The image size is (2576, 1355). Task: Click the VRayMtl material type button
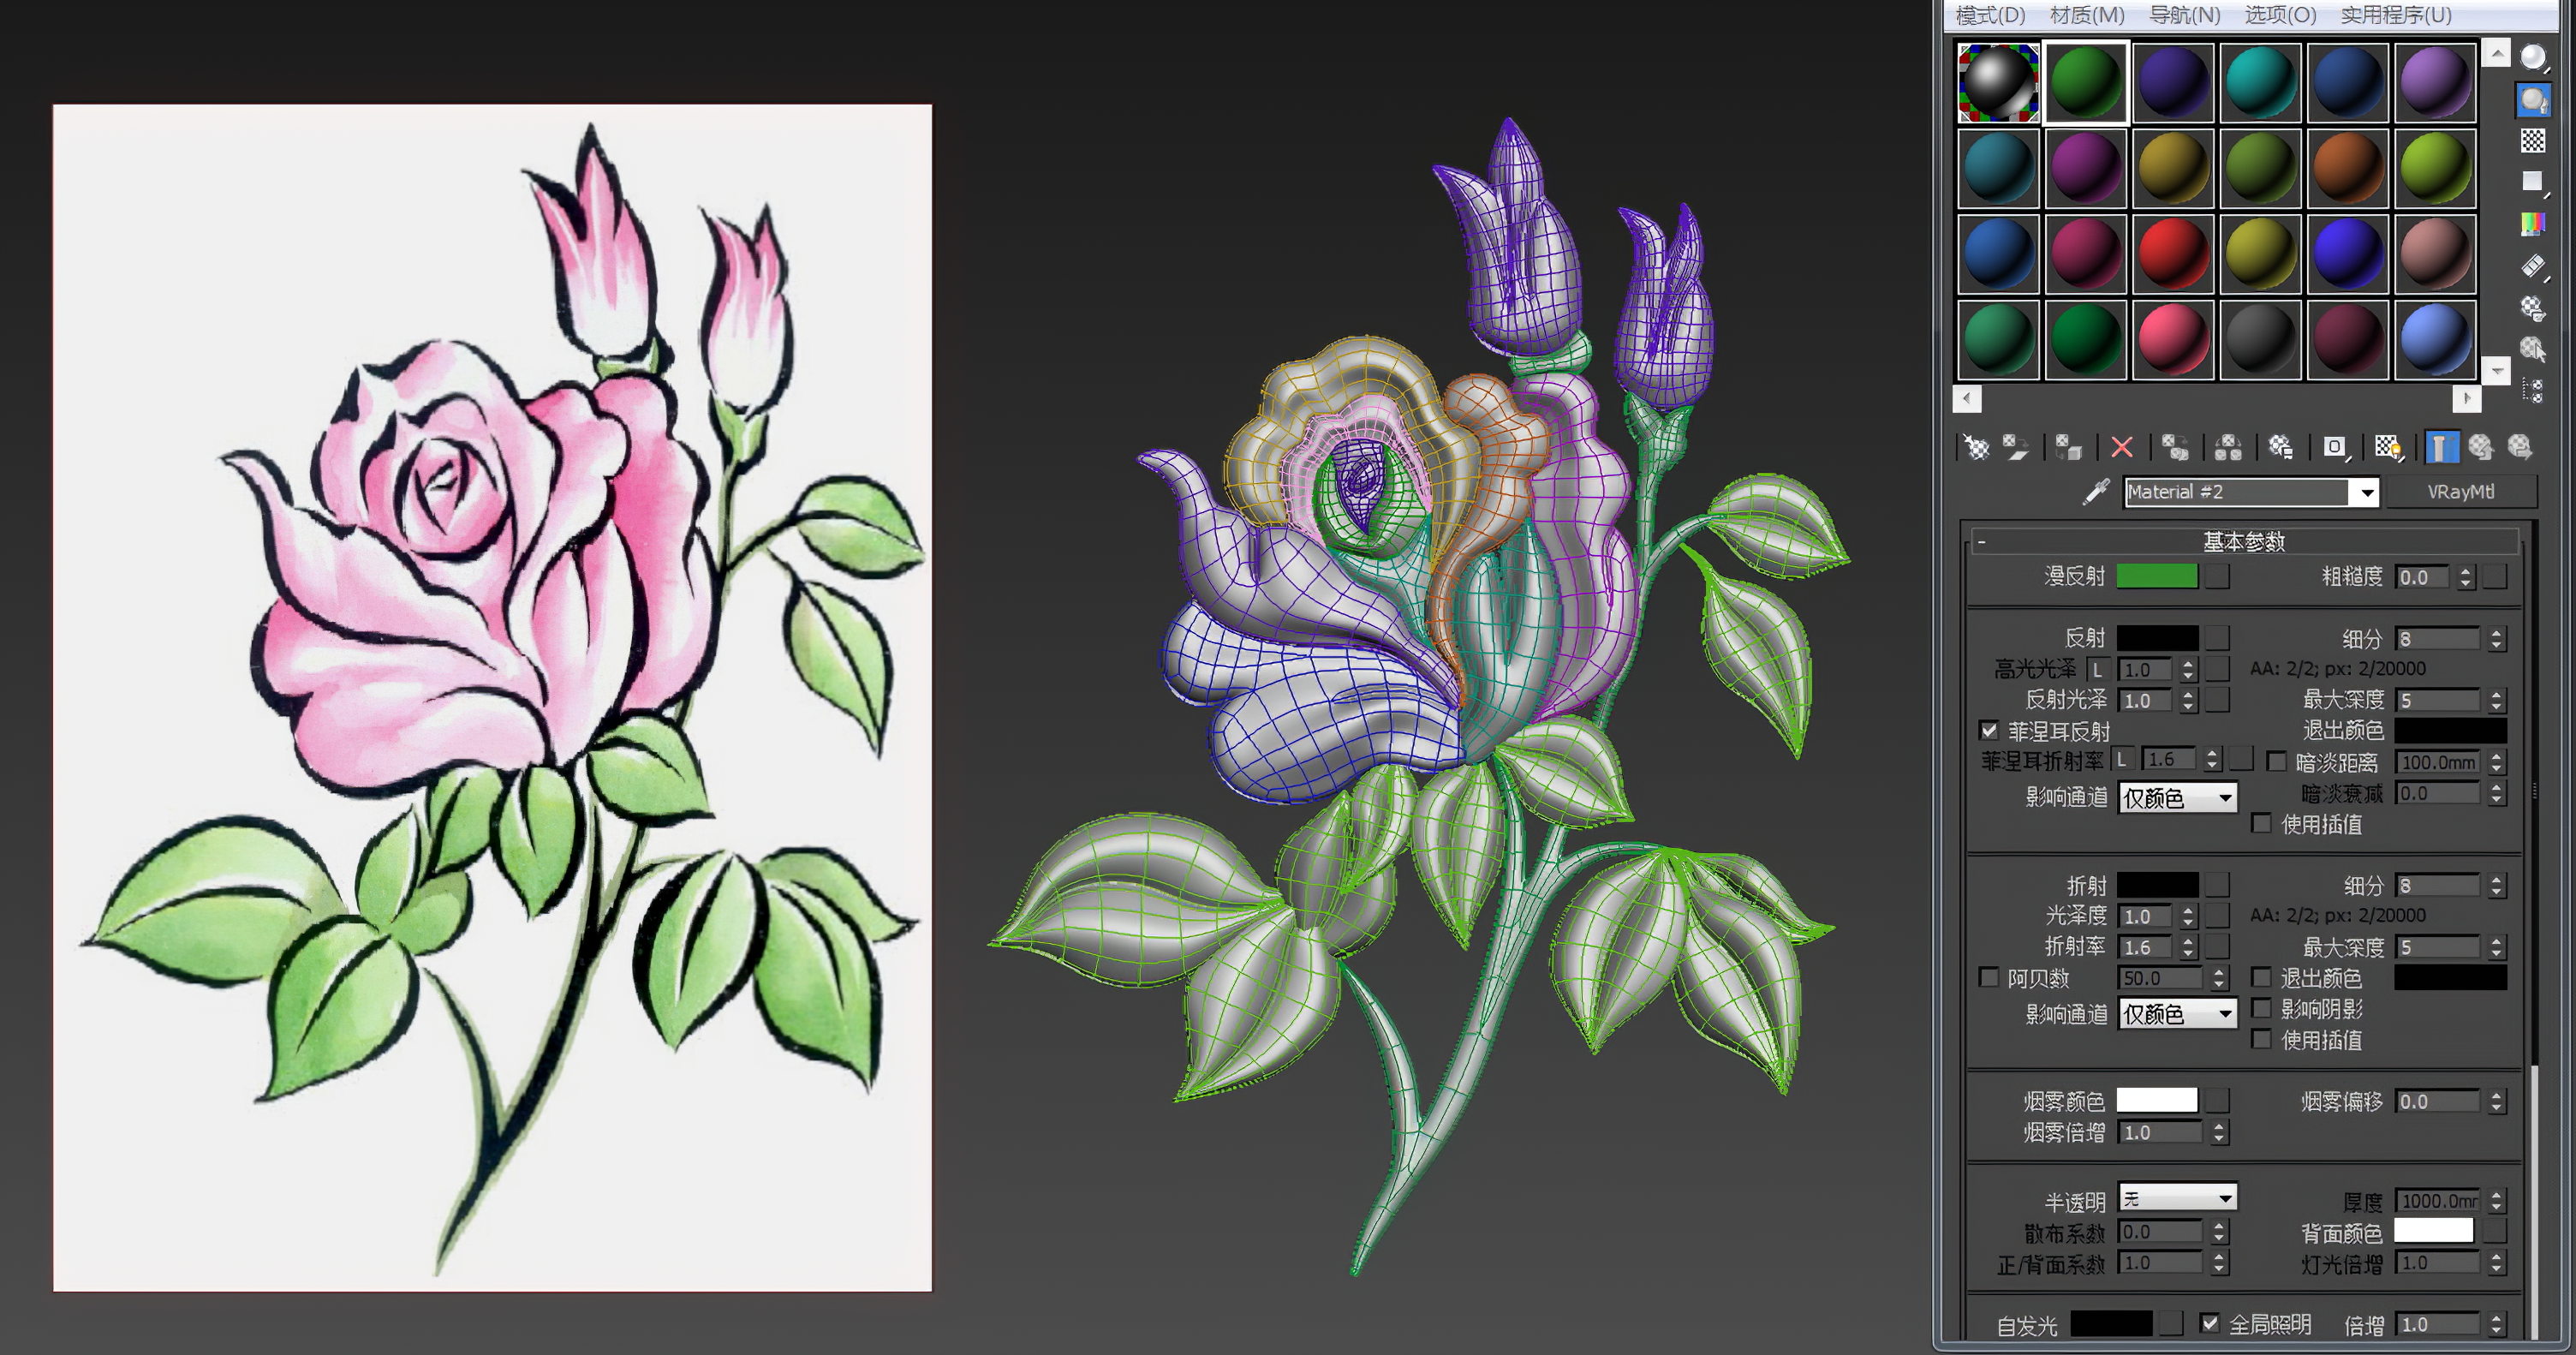pyautogui.click(x=2460, y=492)
